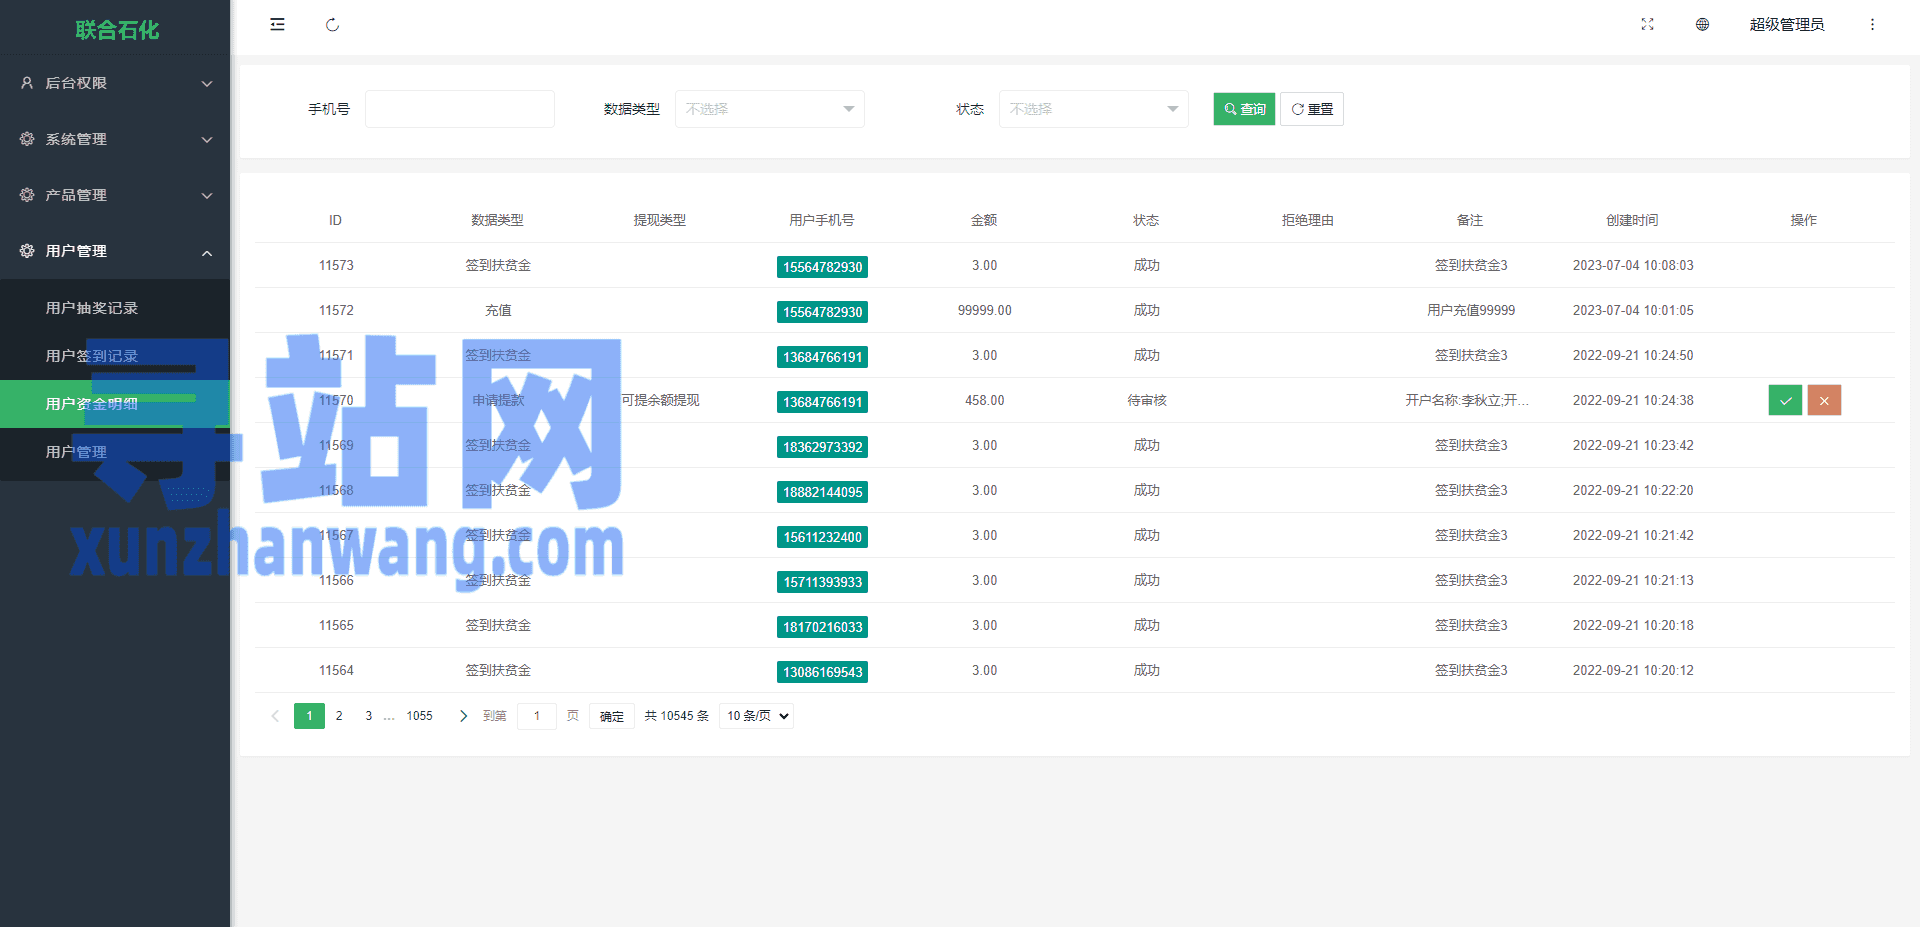Click the 创建时间 column header

1632,220
